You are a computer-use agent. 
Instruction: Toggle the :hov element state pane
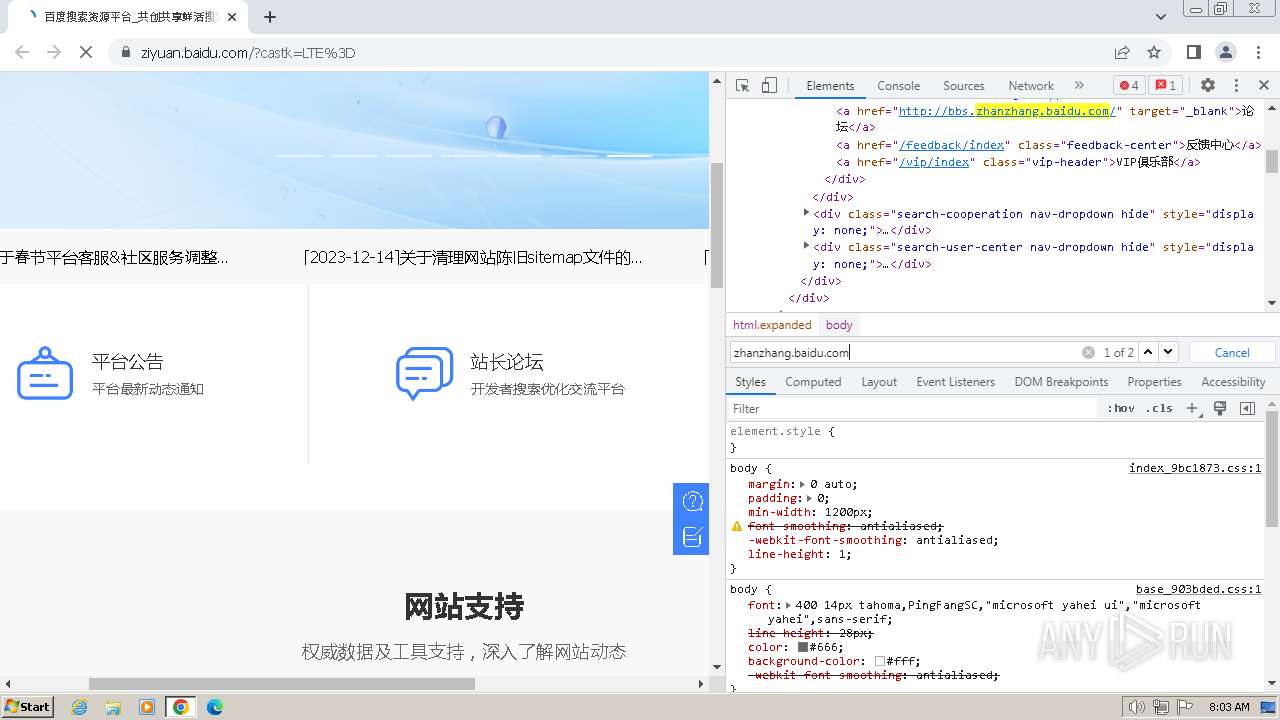(1120, 408)
